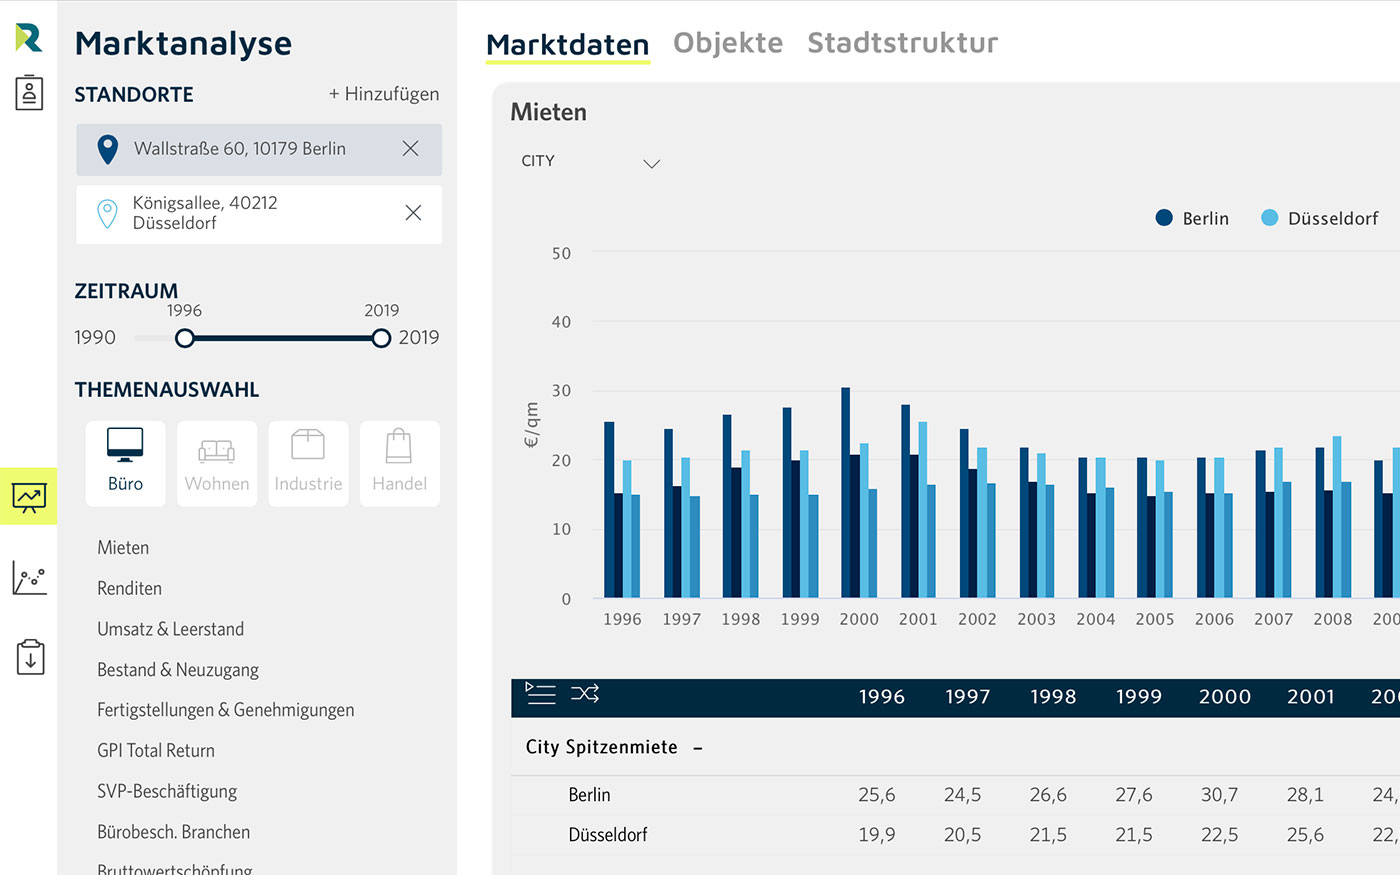This screenshot has height=875, width=1400.
Task: Click the City Spitzenmiete row title
Action: (602, 747)
